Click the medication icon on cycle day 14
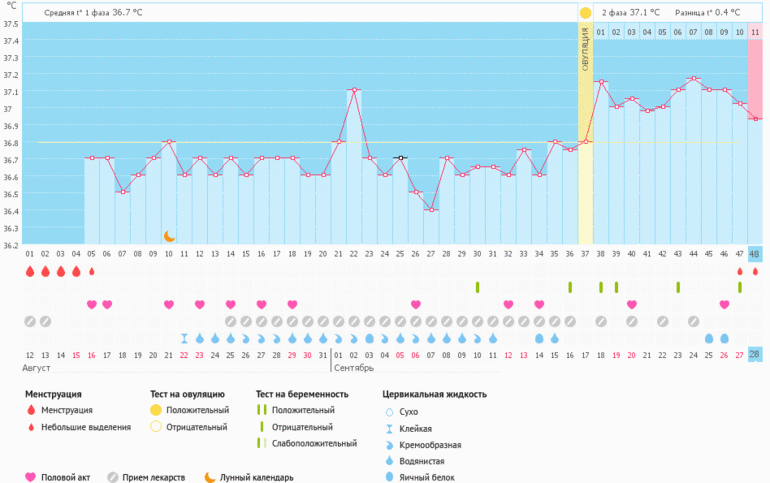The height and width of the screenshot is (483, 770). point(230,322)
